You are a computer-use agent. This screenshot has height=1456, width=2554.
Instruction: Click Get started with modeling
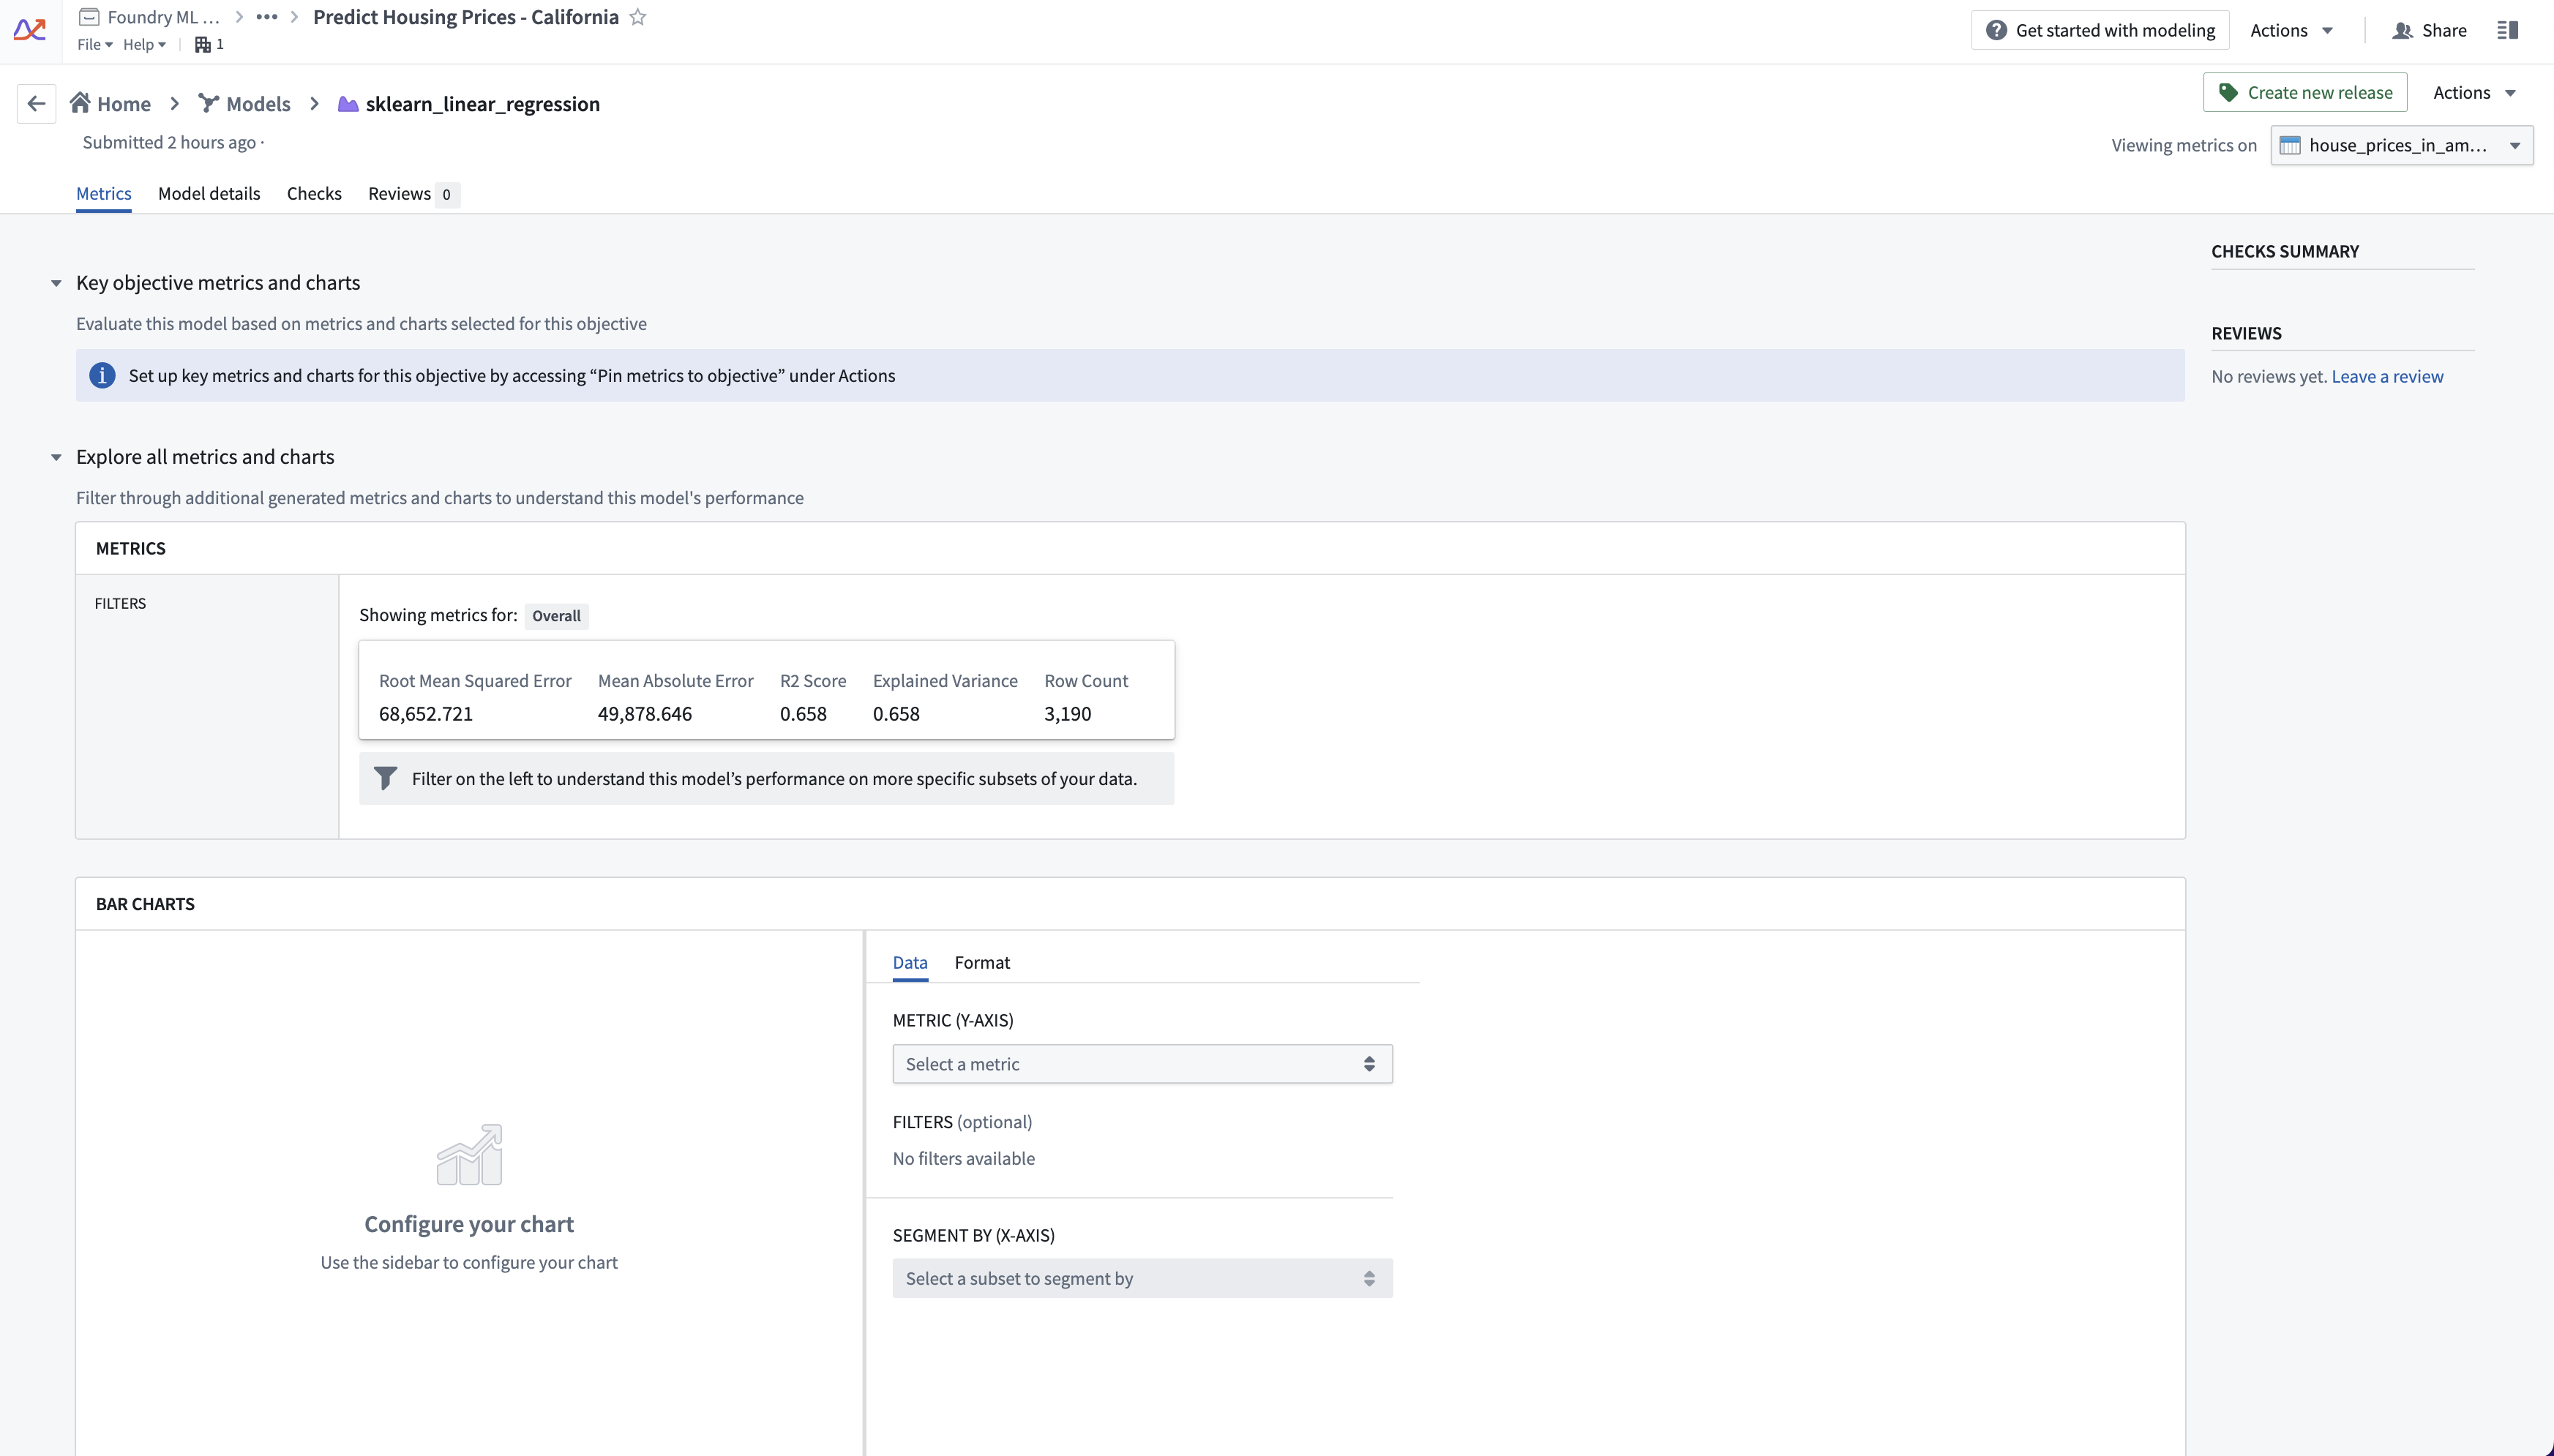[x=2100, y=30]
